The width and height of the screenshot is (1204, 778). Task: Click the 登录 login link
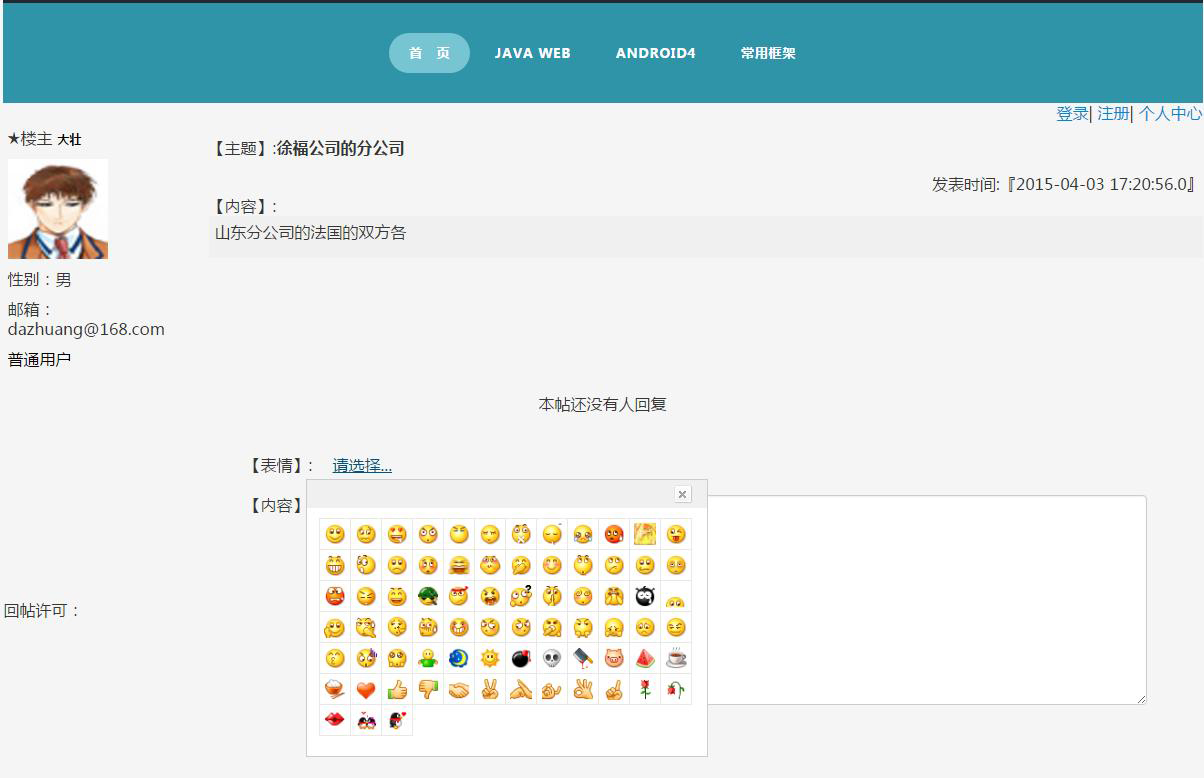1071,114
